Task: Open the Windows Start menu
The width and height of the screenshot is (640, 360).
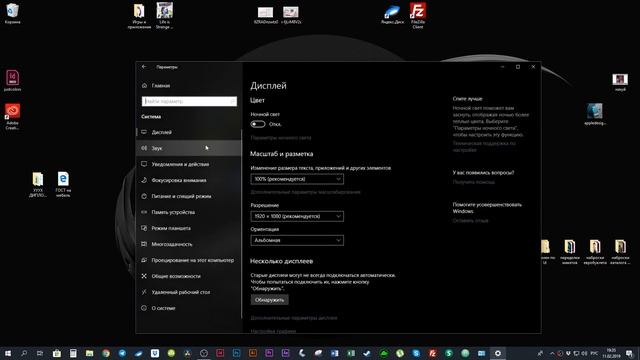Action: (8, 353)
